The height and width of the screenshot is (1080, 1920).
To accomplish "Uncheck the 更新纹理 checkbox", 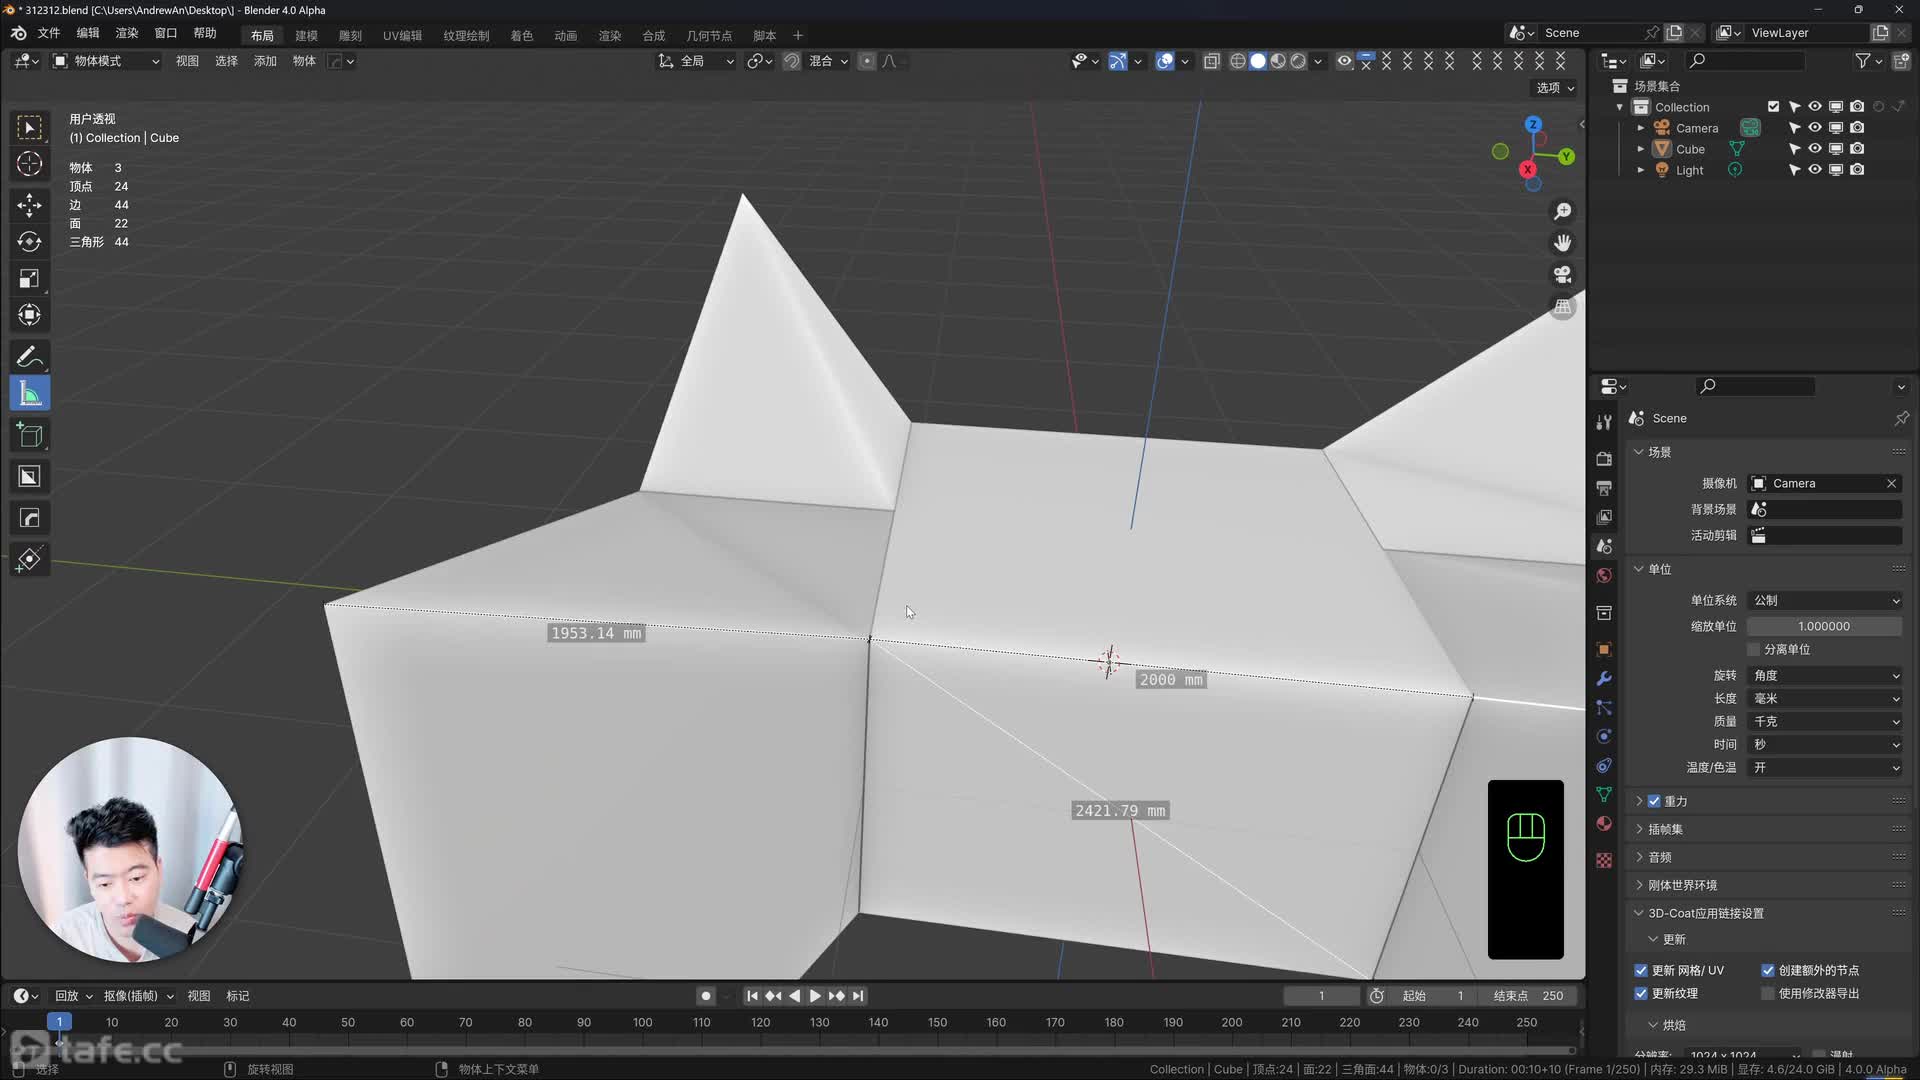I will [x=1641, y=994].
